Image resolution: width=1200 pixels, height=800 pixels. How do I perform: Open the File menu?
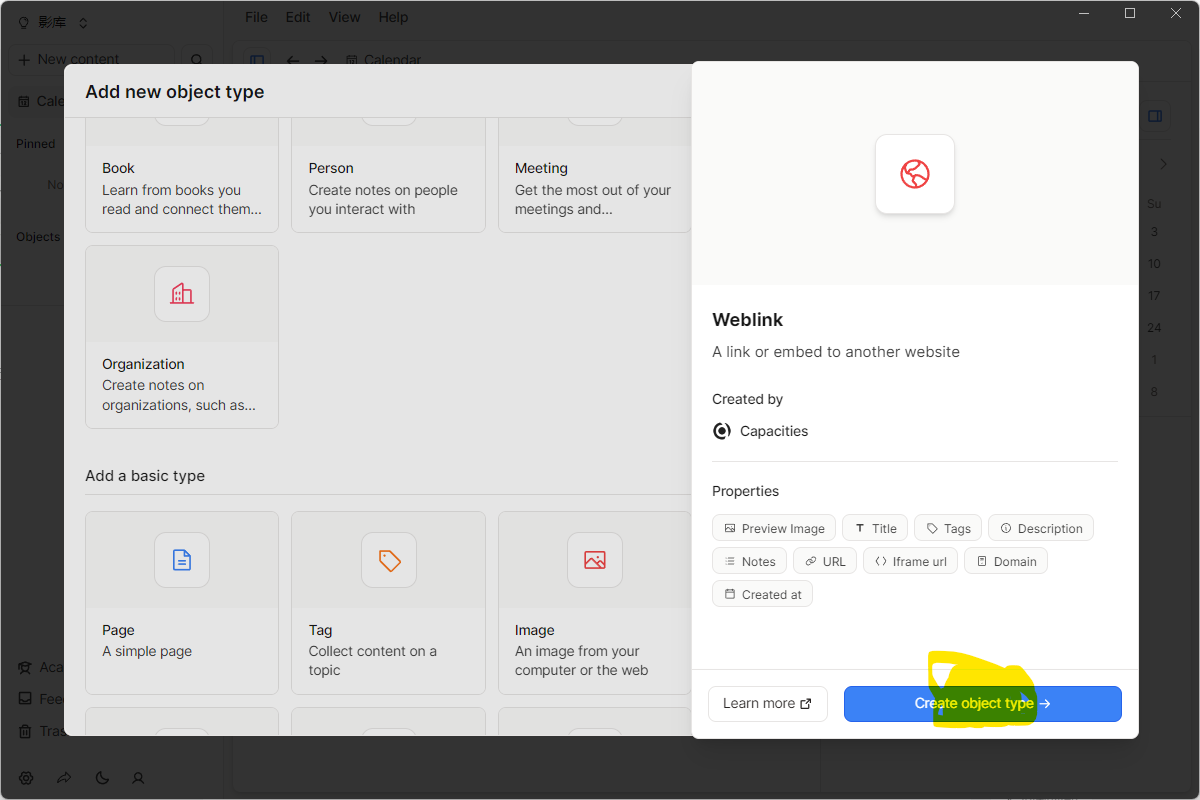(x=256, y=17)
